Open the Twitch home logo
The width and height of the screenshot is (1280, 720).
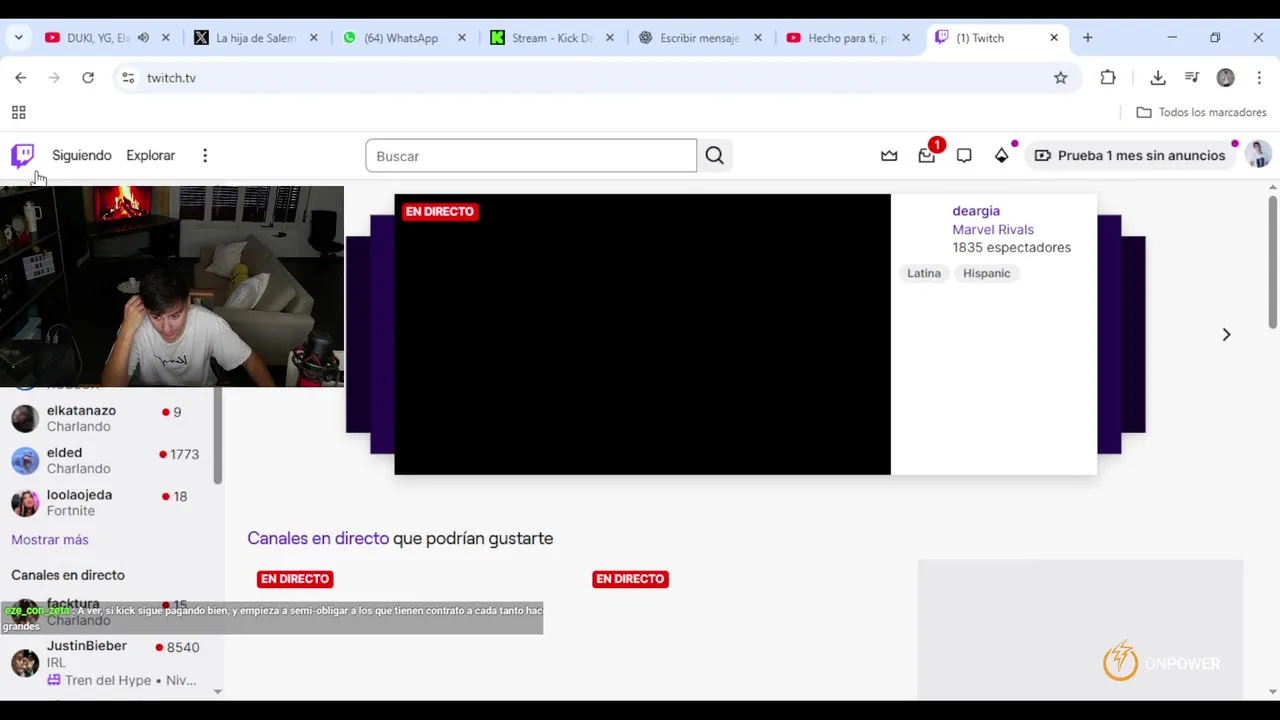pyautogui.click(x=22, y=156)
